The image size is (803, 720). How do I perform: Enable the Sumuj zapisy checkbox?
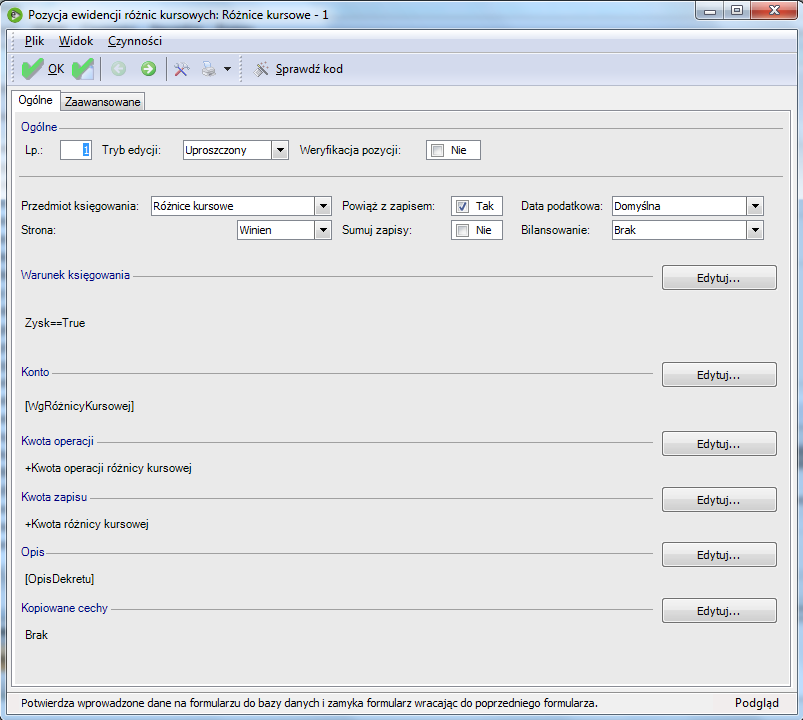(462, 230)
